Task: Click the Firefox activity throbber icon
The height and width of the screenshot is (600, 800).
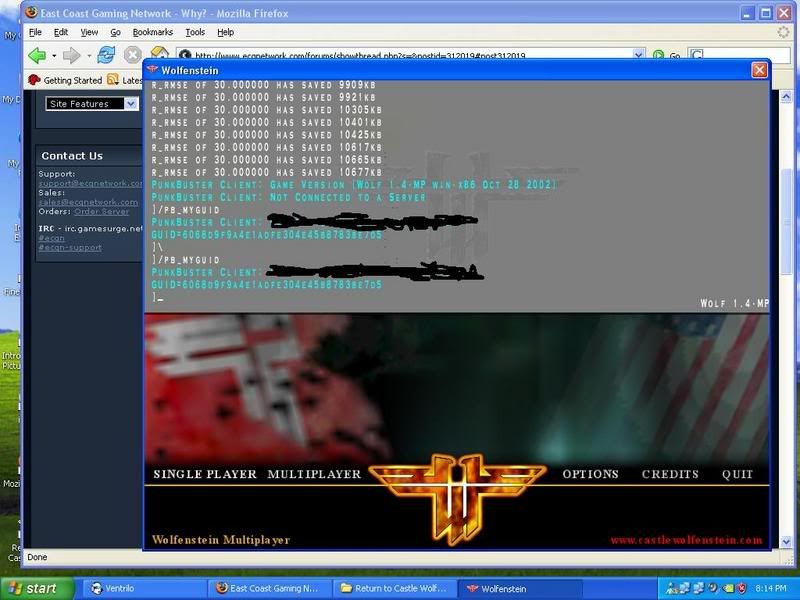Action: pyautogui.click(x=783, y=32)
